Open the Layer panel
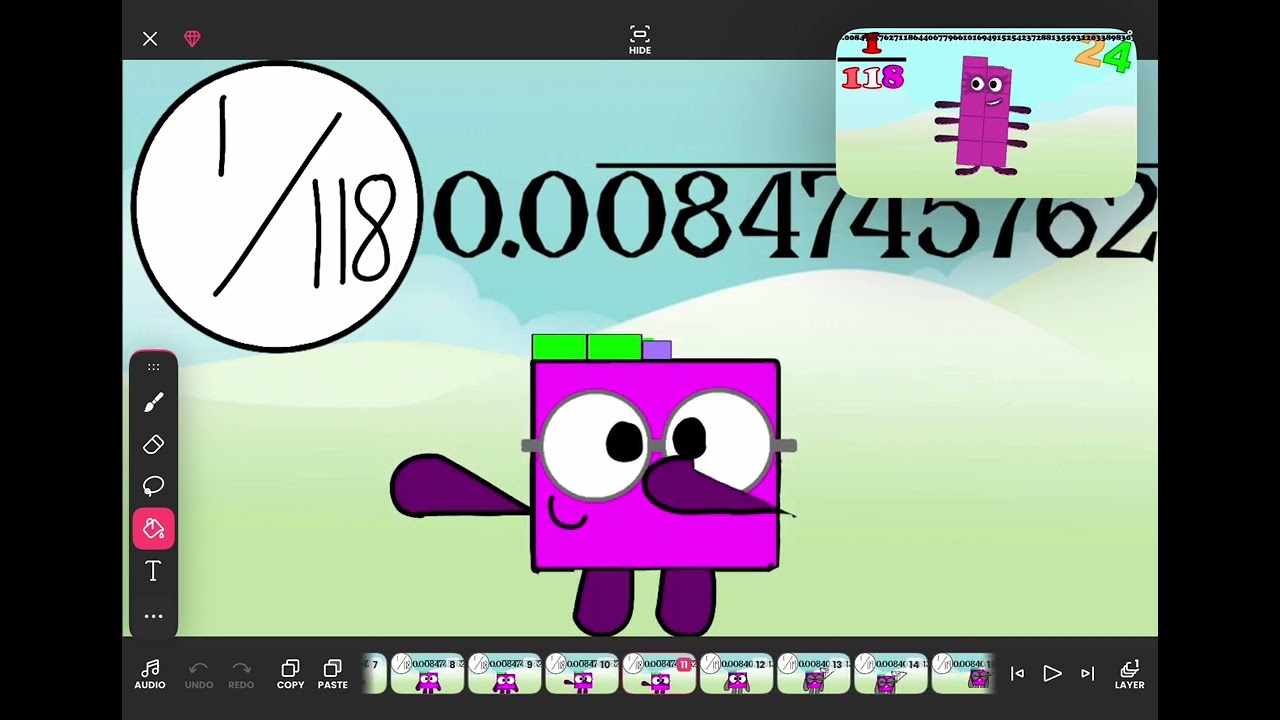This screenshot has width=1280, height=720. (x=1129, y=675)
